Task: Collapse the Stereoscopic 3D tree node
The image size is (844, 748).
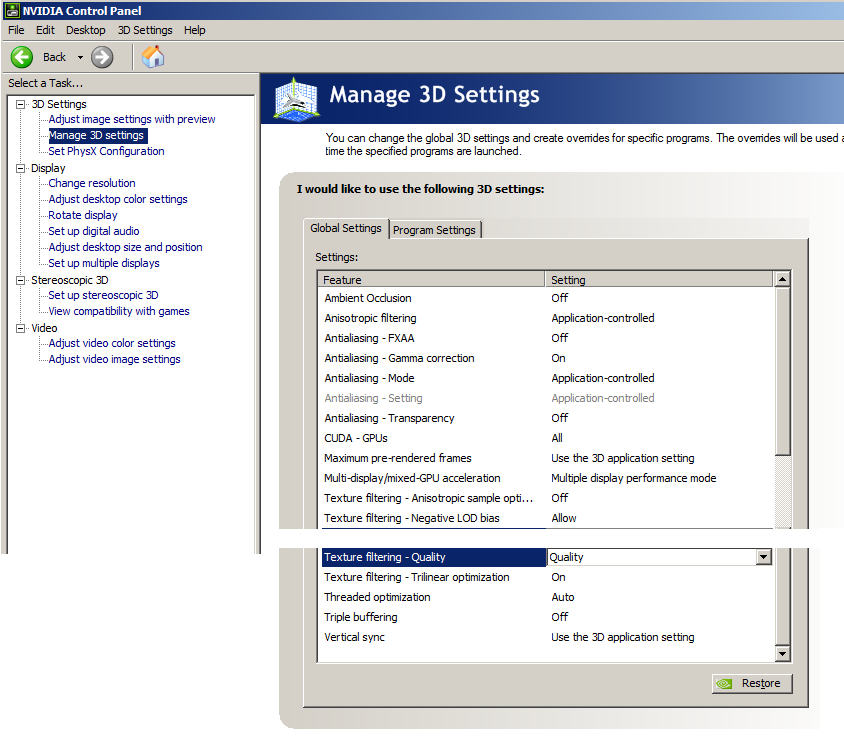Action: click(21, 280)
